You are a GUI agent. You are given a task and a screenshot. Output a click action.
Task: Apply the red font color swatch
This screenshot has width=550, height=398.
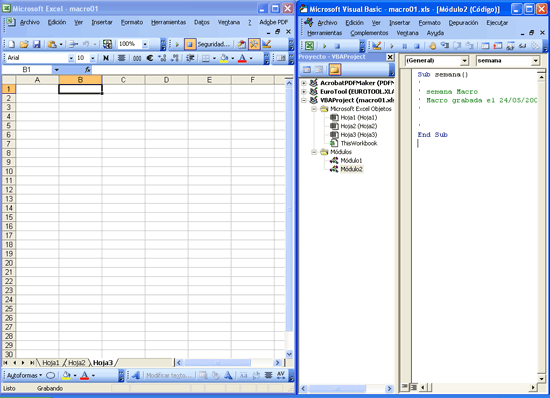pos(242,58)
